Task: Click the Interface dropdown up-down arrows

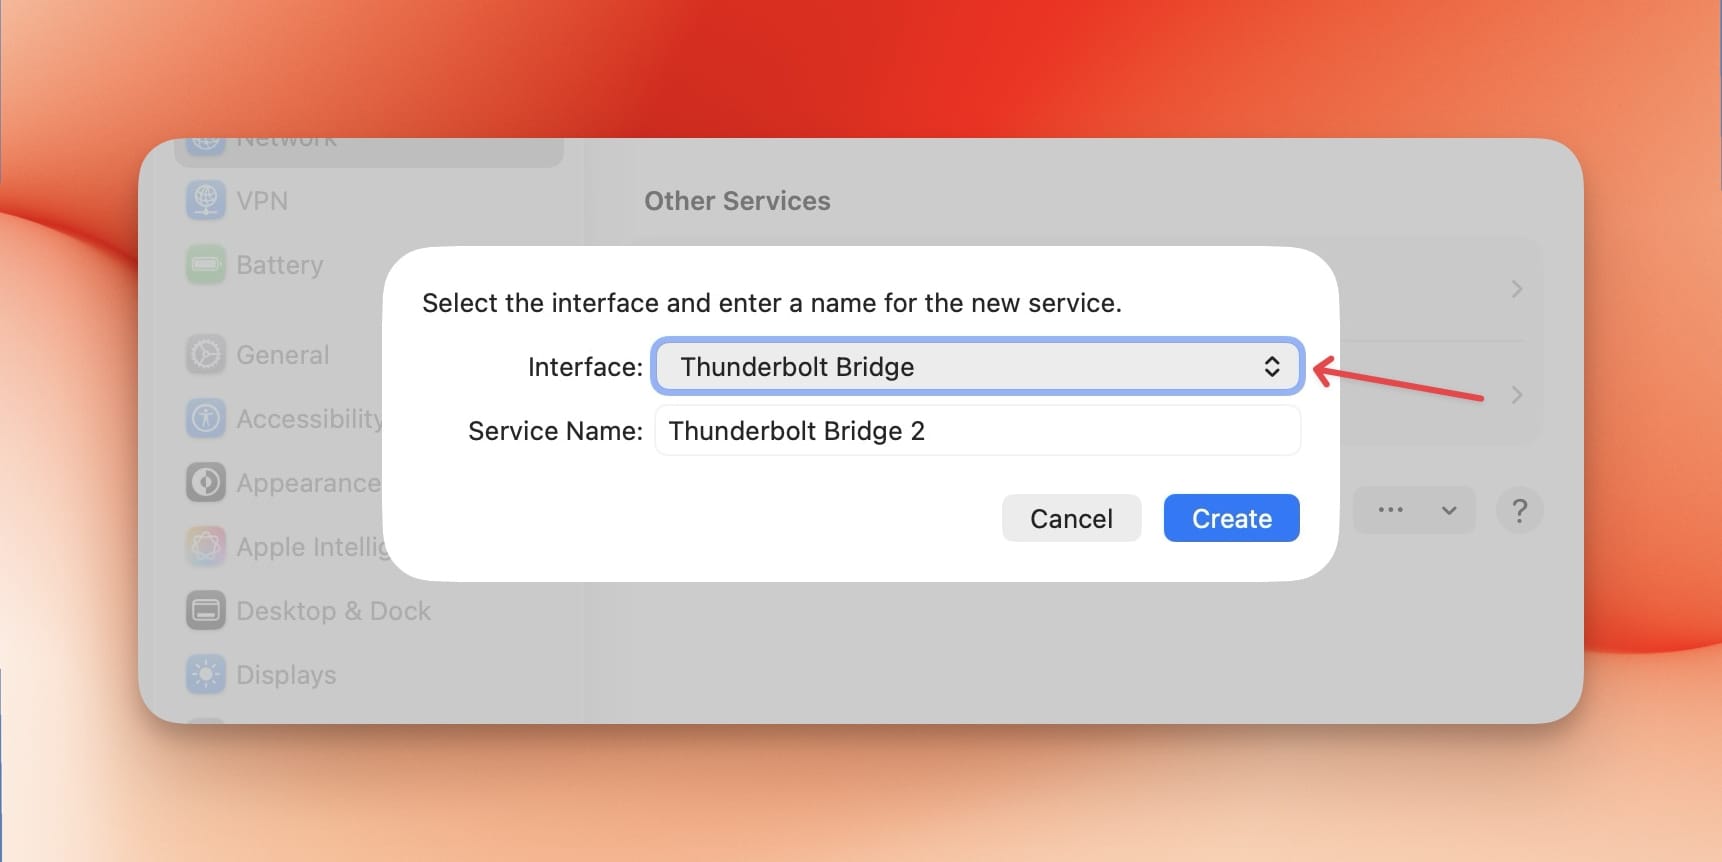Action: click(x=1271, y=367)
